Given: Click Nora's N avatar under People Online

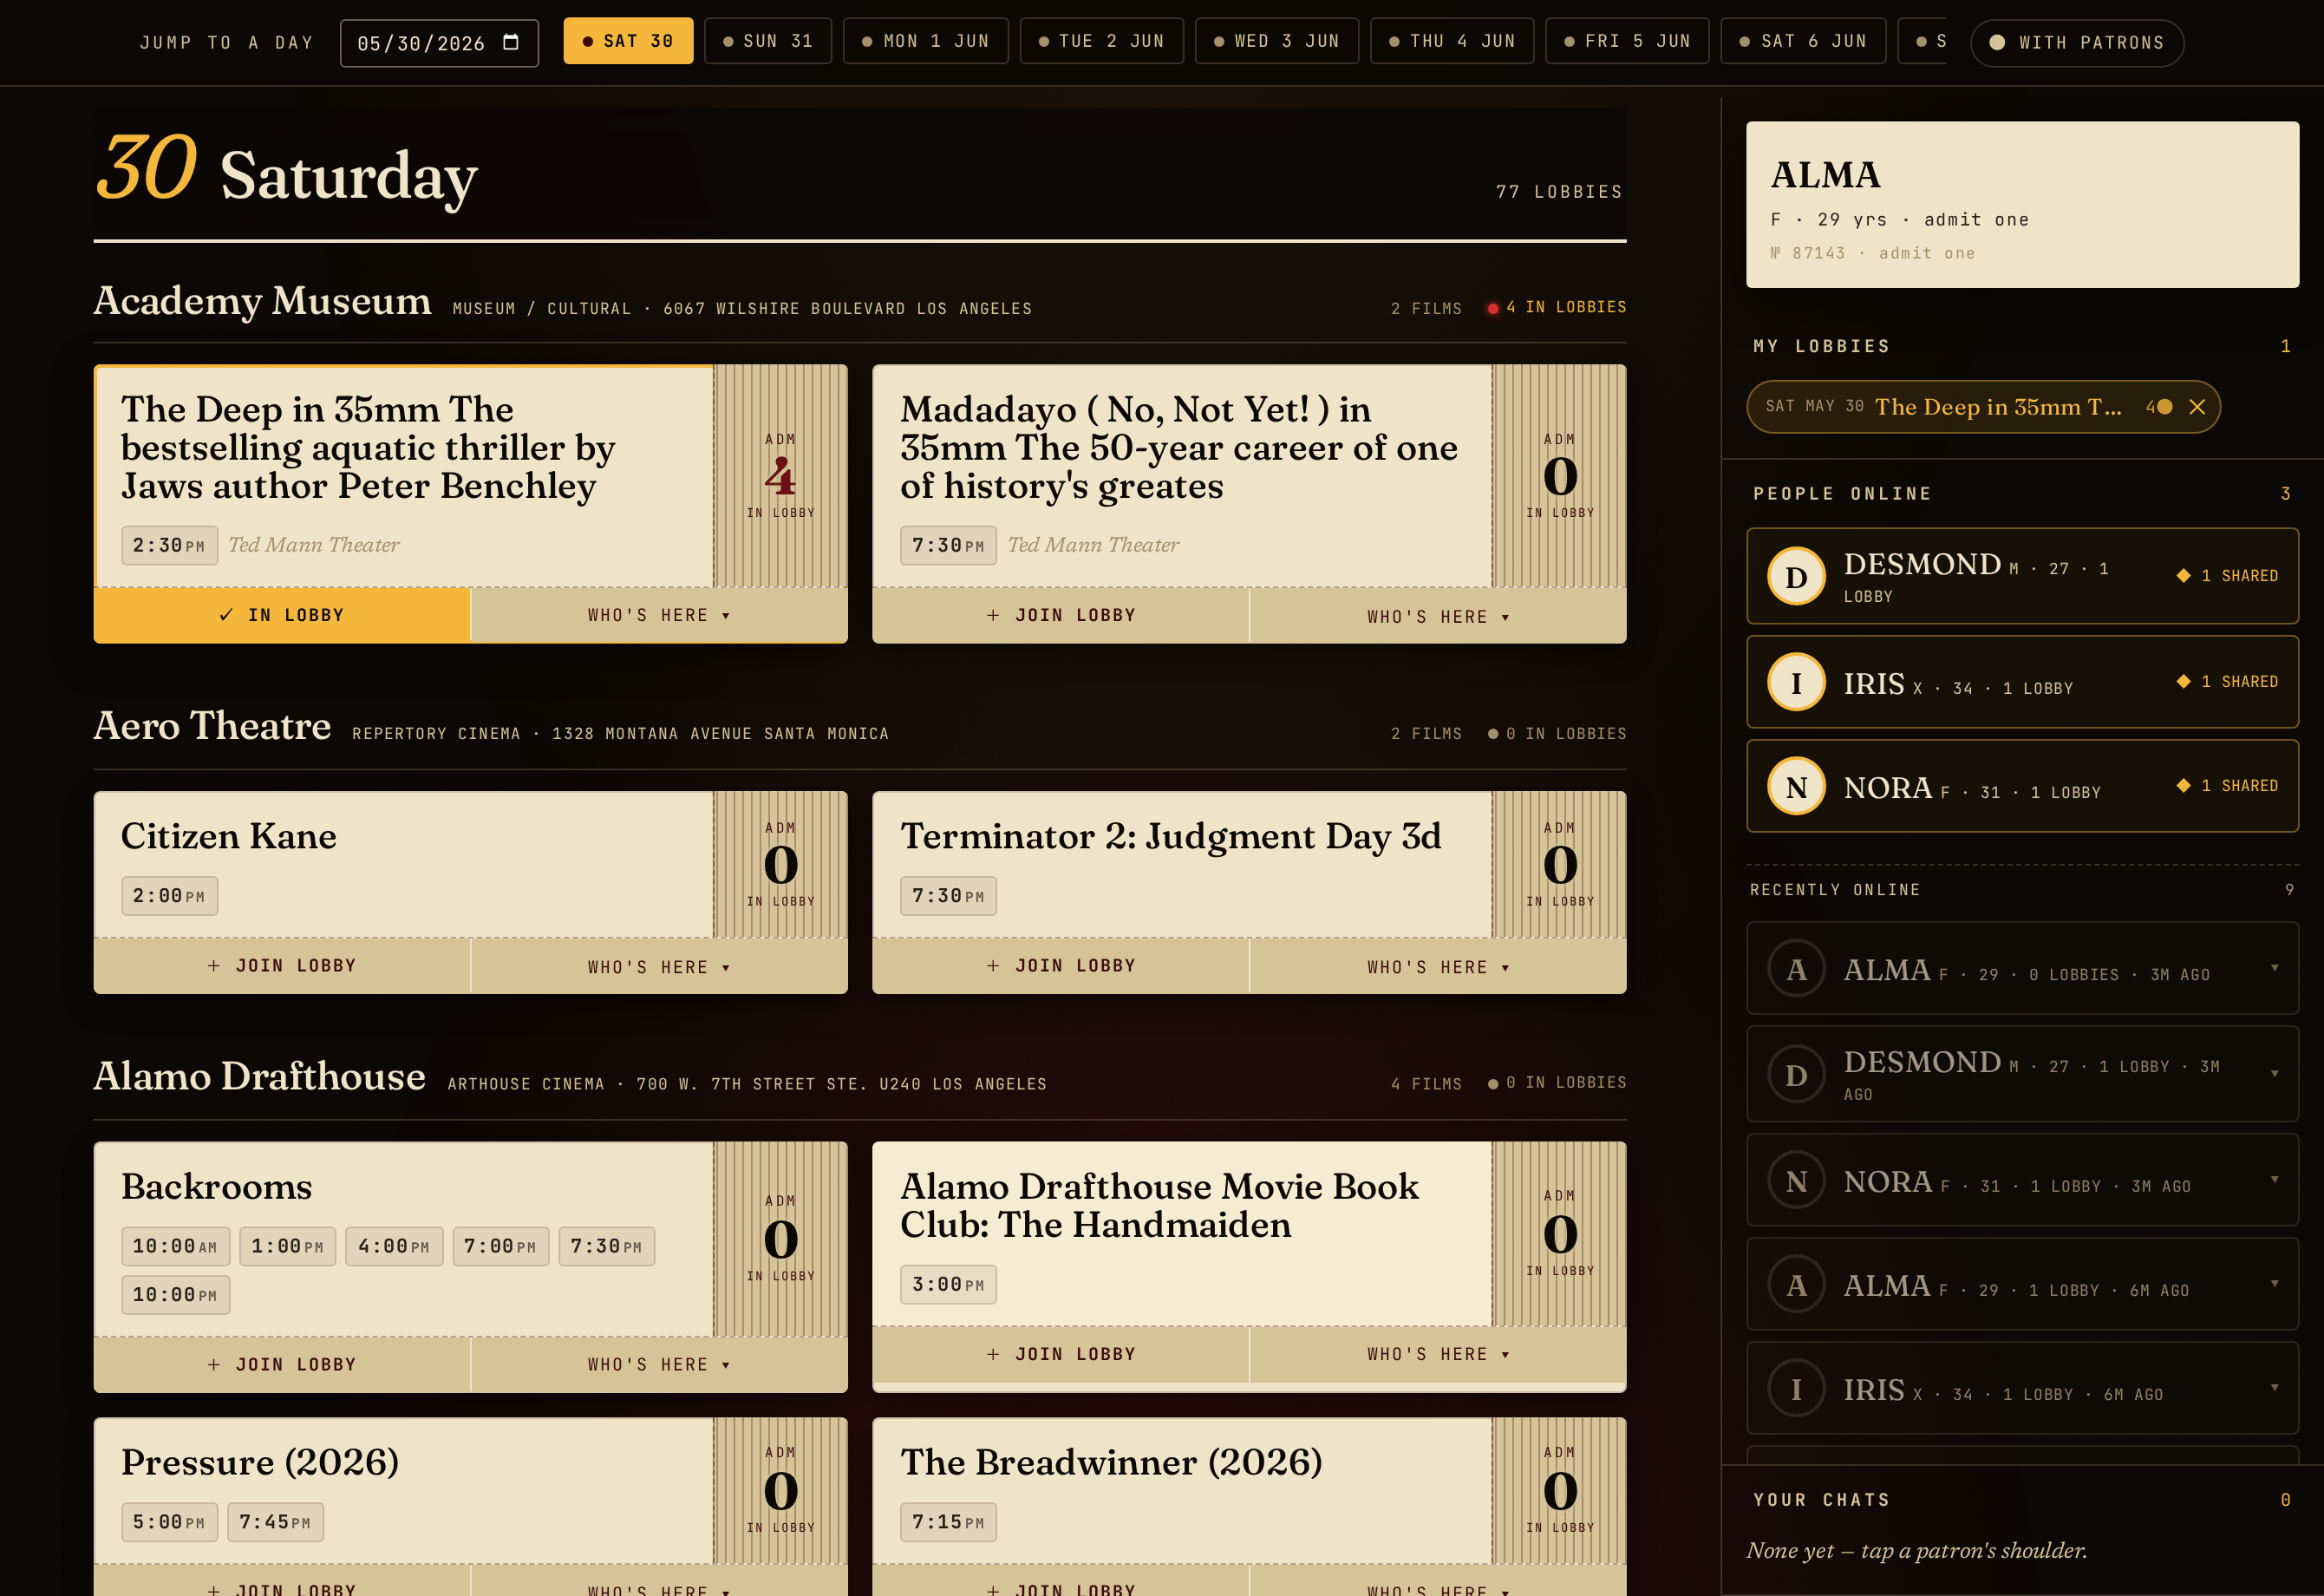Looking at the screenshot, I should tap(1796, 786).
